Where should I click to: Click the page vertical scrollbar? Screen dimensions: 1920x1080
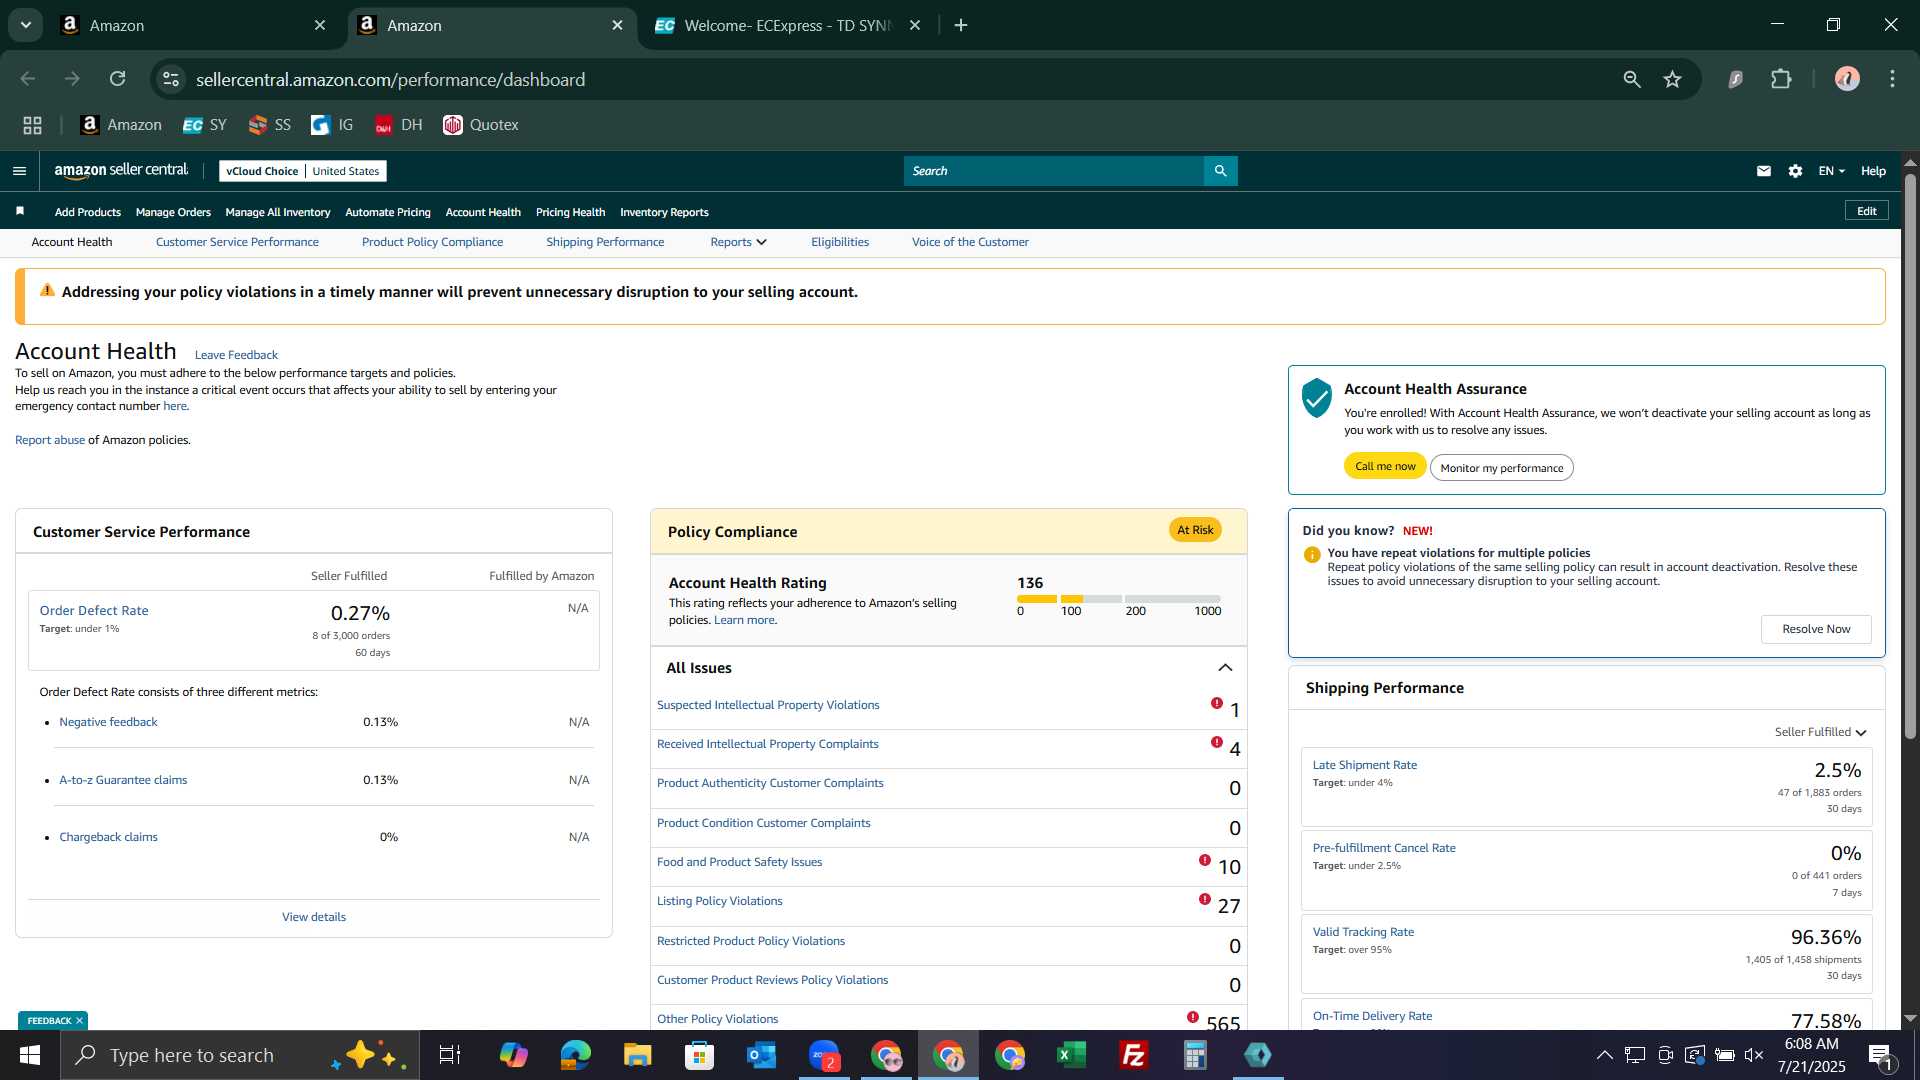coord(1910,455)
